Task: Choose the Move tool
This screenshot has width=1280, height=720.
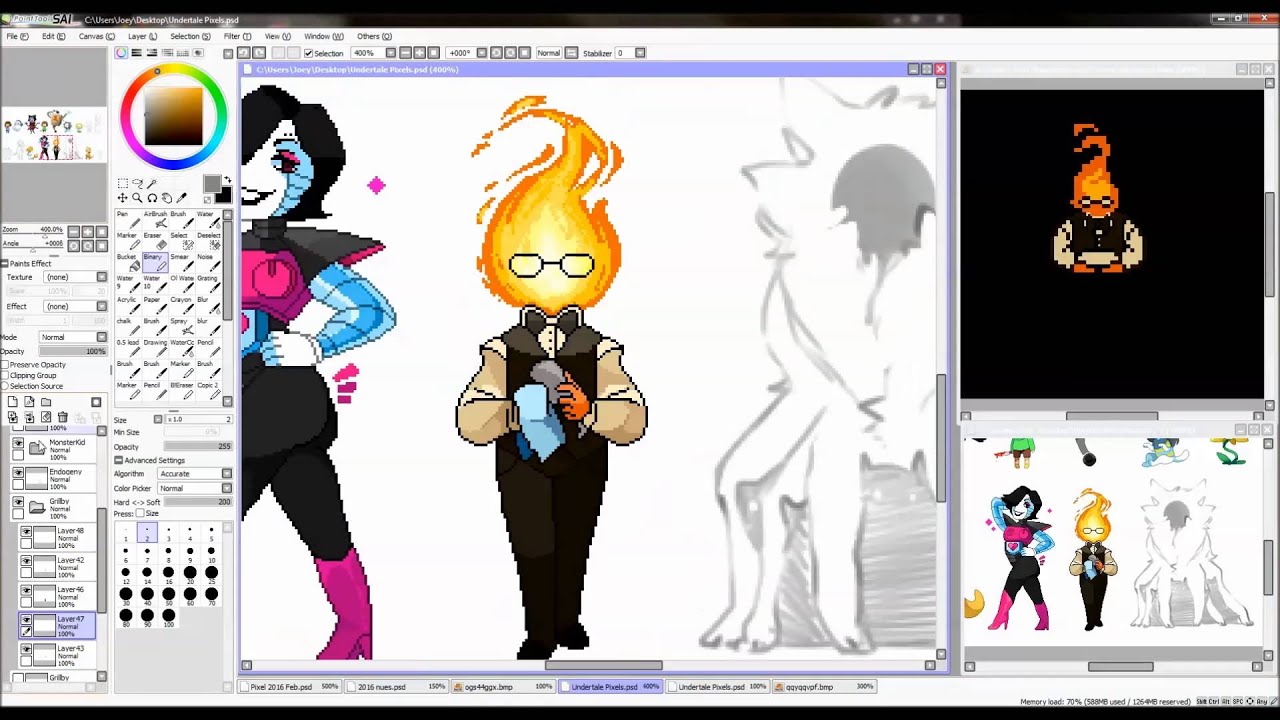Action: pos(122,198)
